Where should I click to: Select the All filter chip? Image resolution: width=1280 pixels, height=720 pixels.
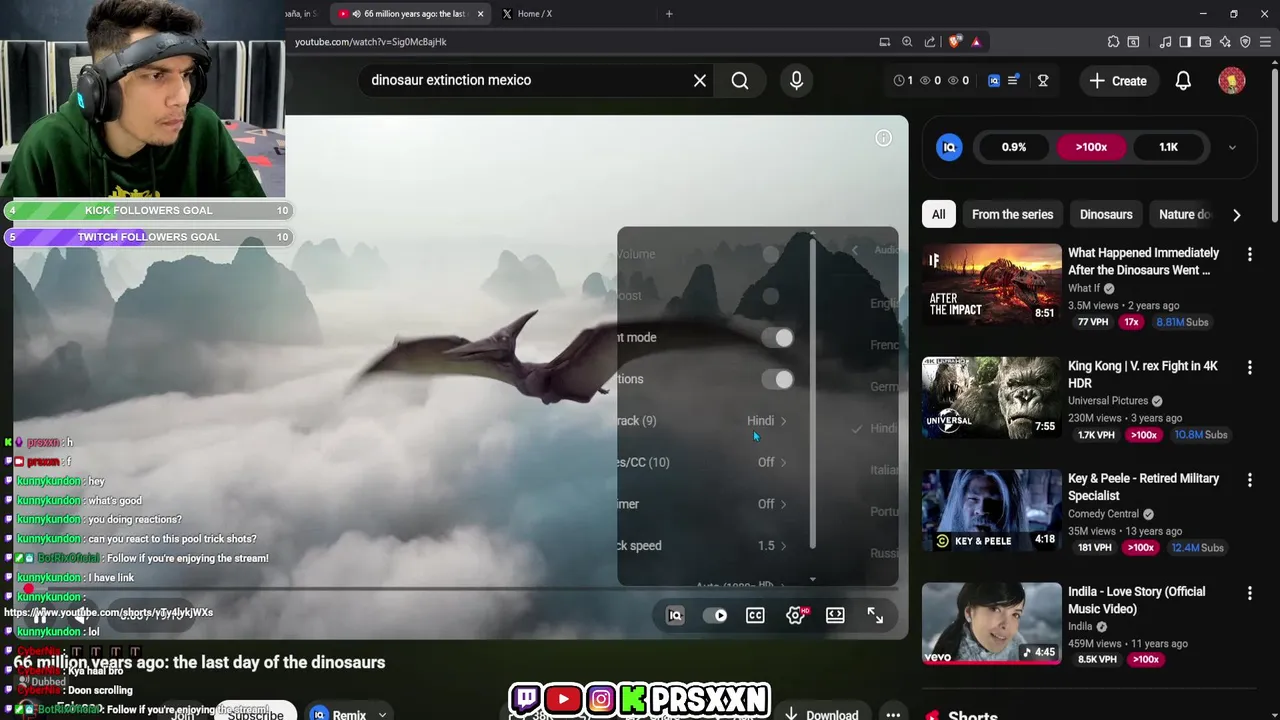point(938,214)
